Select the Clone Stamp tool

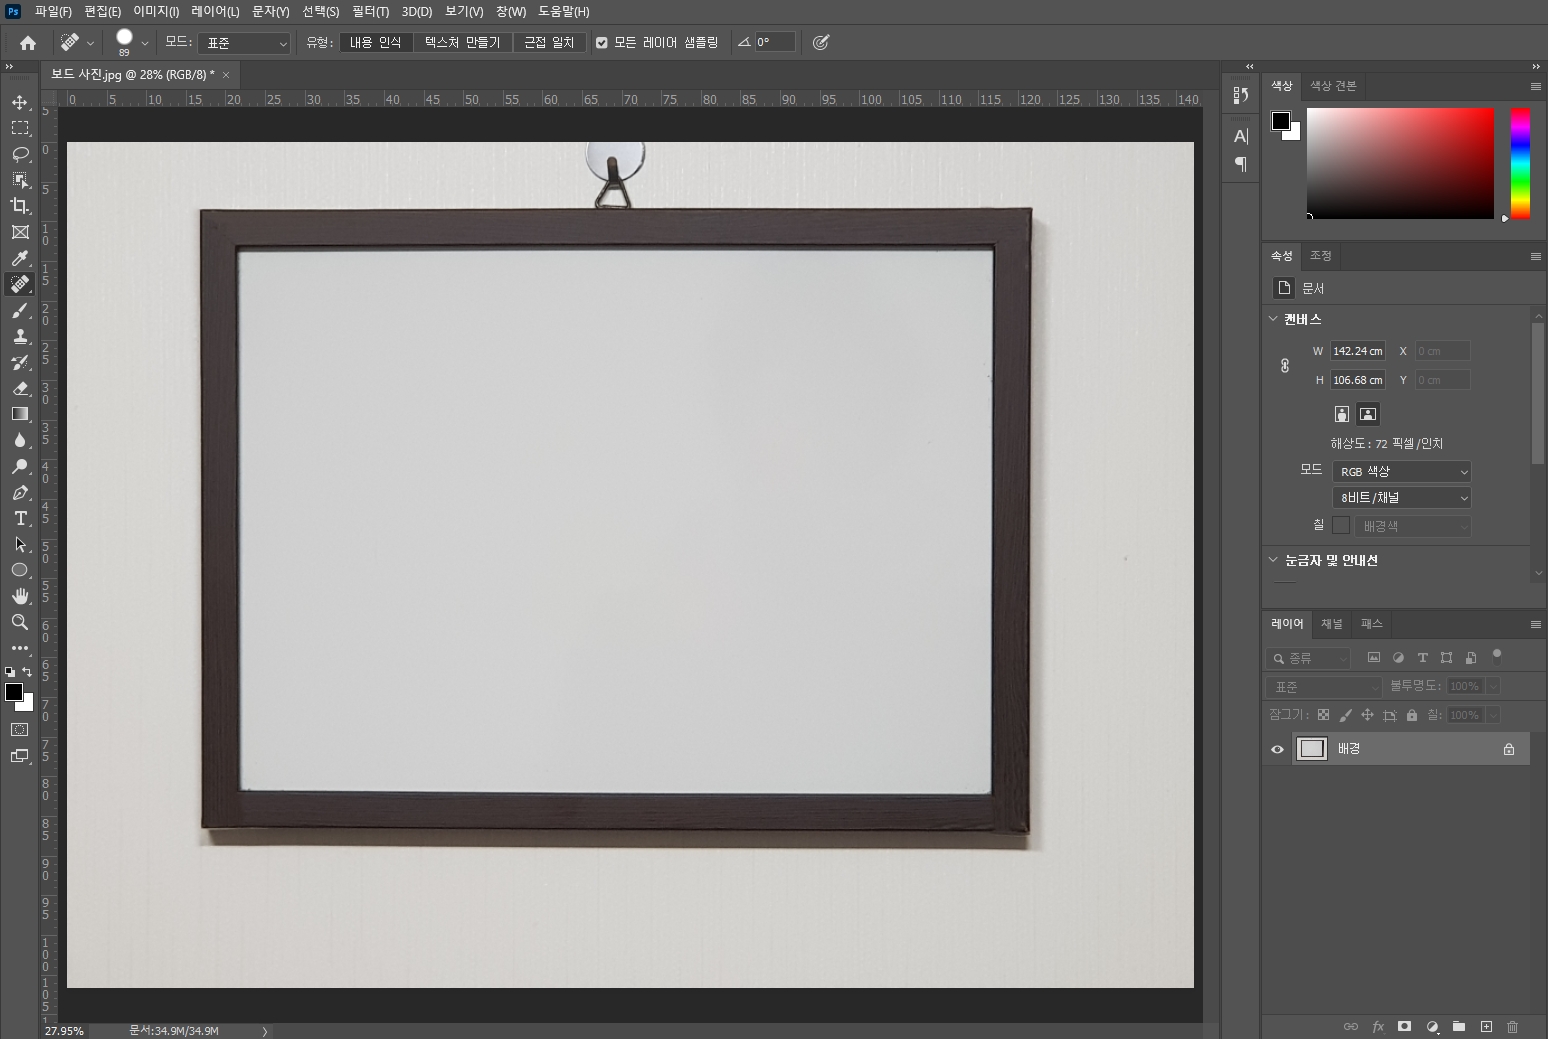20,337
